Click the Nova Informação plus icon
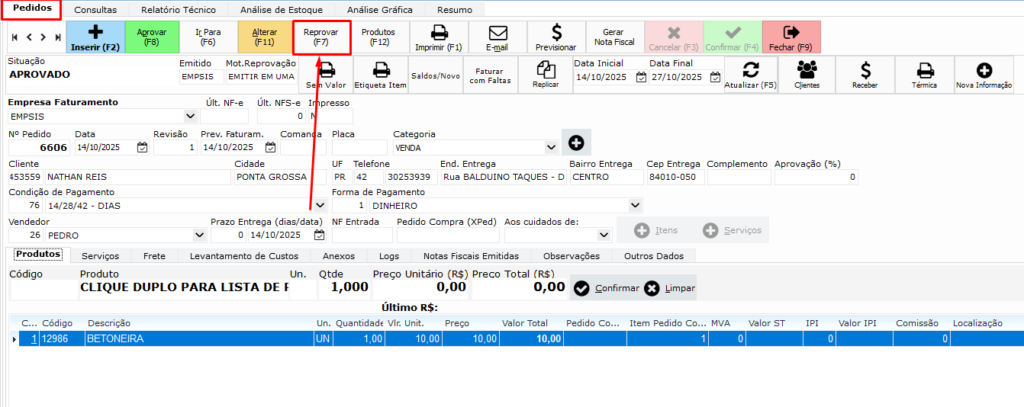The width and height of the screenshot is (1024, 407). point(984,69)
